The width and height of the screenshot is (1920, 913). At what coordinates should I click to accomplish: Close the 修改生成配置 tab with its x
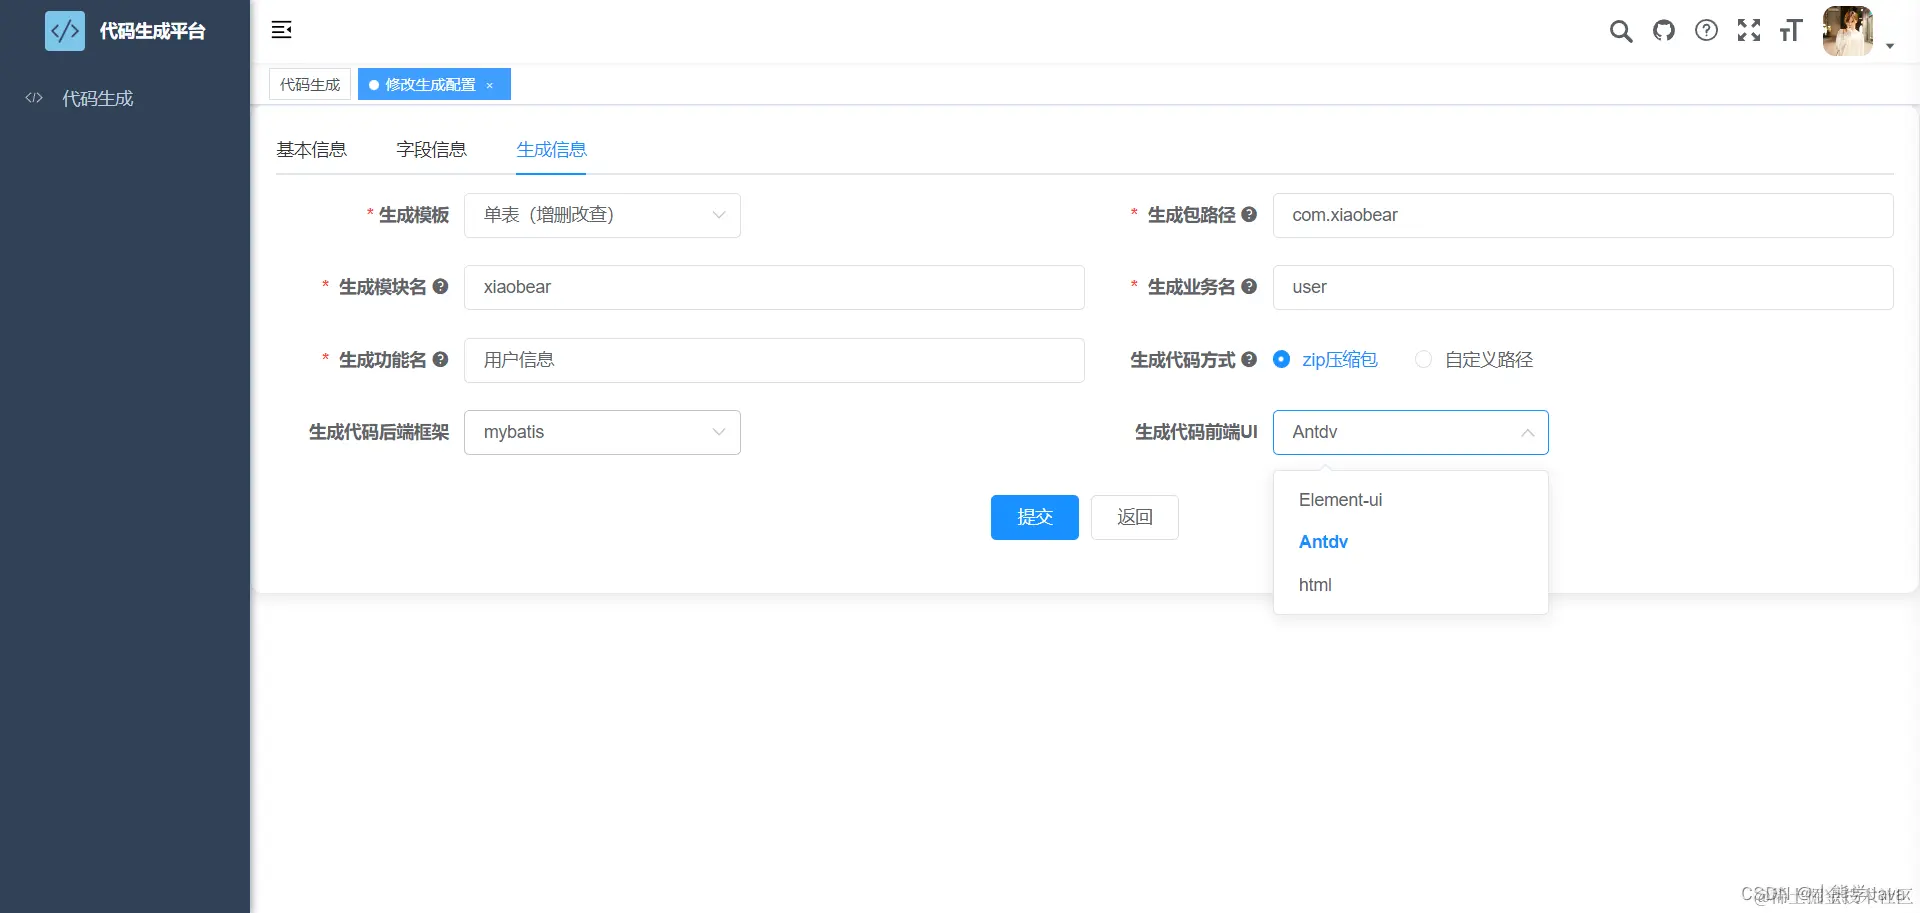pos(490,86)
